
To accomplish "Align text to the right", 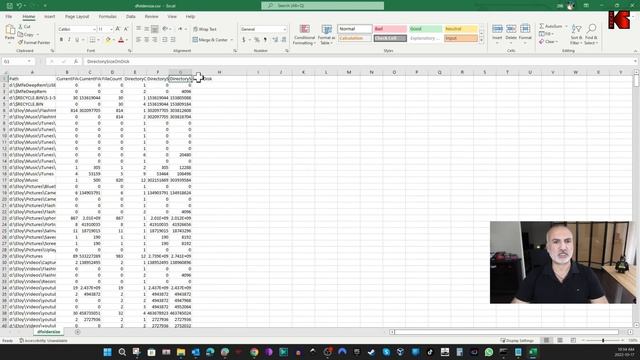I will point(155,40).
